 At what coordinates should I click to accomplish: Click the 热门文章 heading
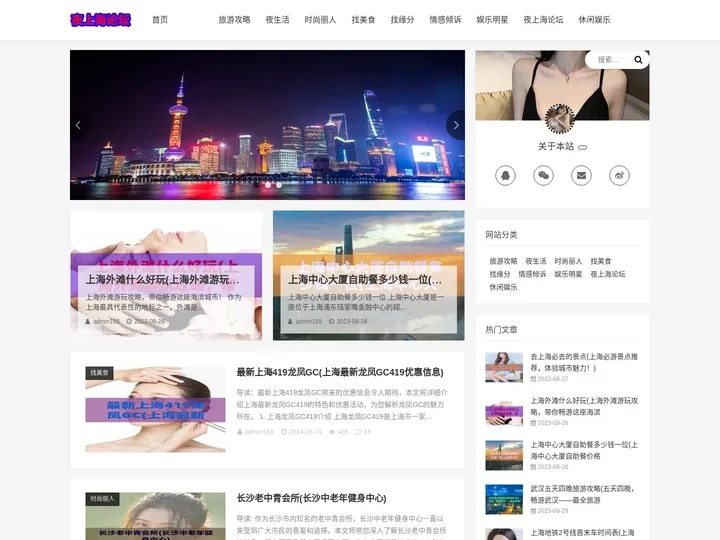501,330
